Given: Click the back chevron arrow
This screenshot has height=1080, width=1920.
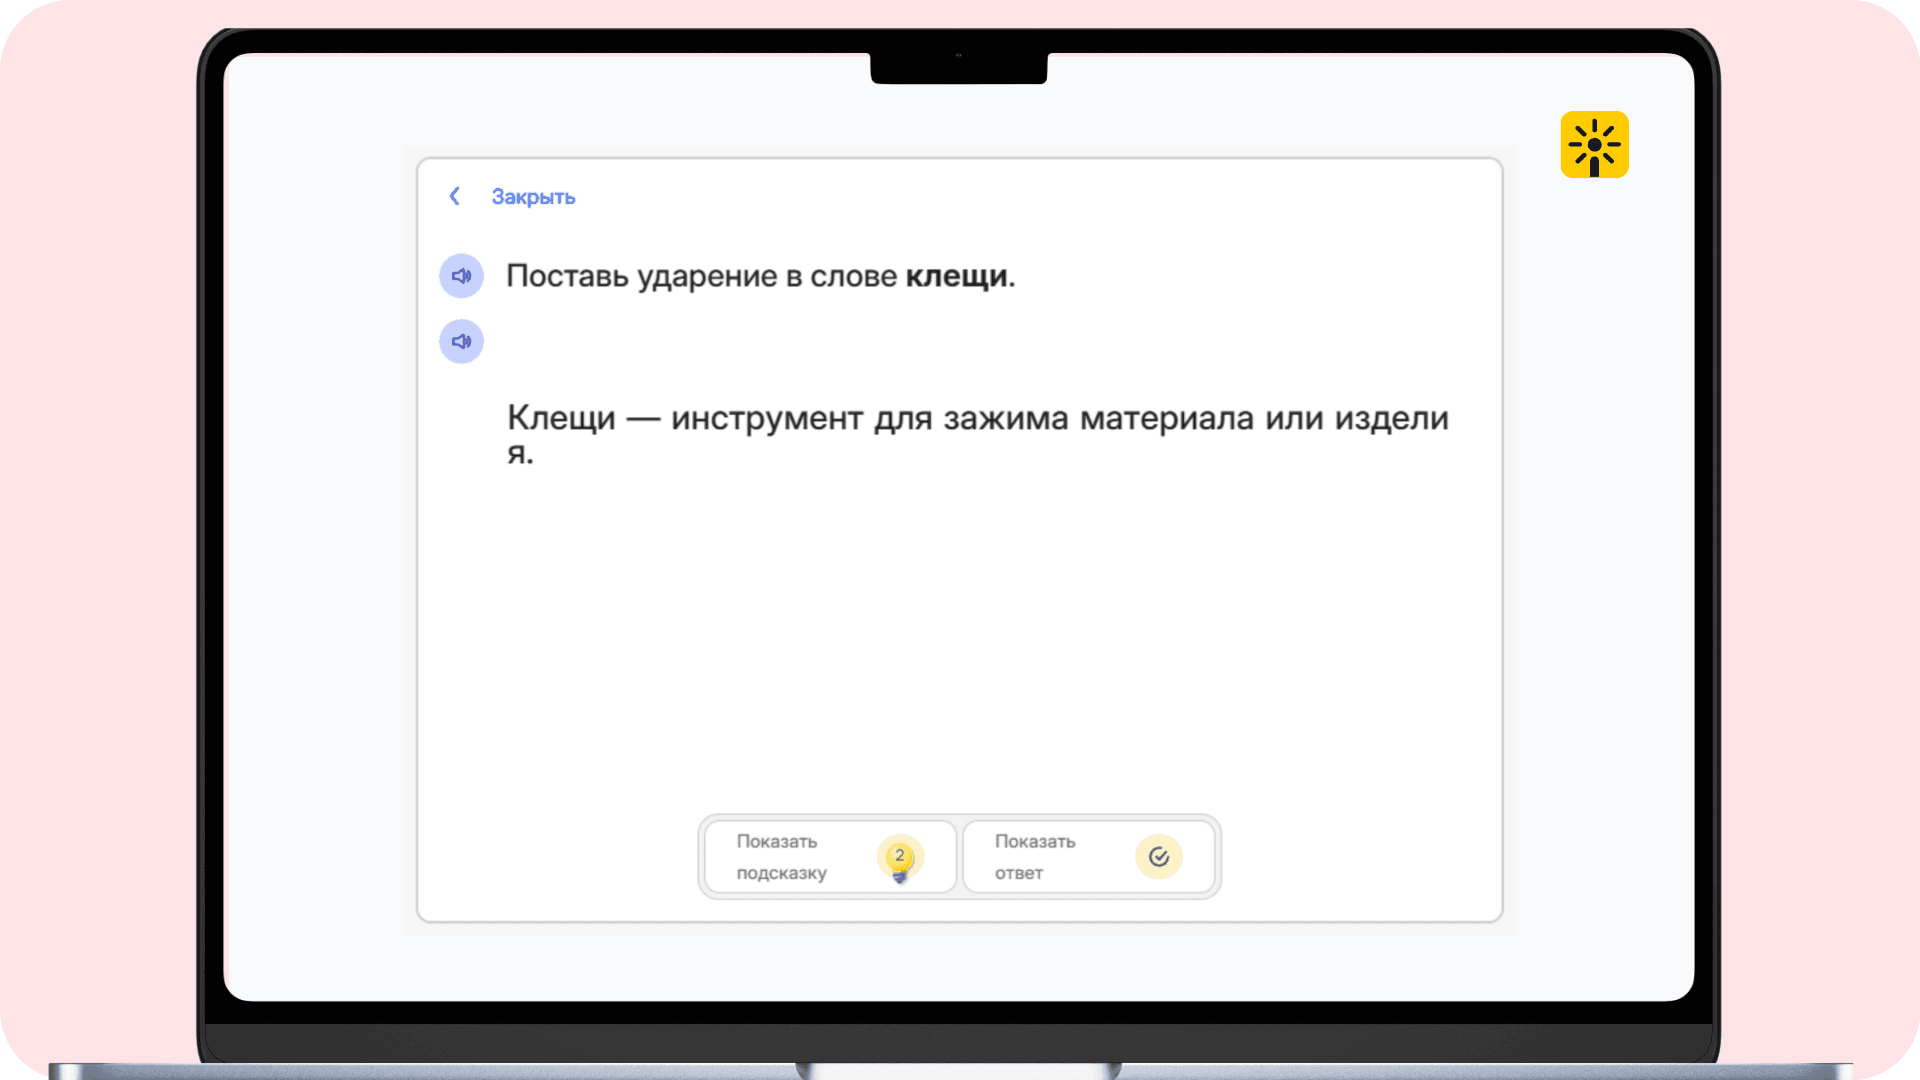Looking at the screenshot, I should pos(455,196).
